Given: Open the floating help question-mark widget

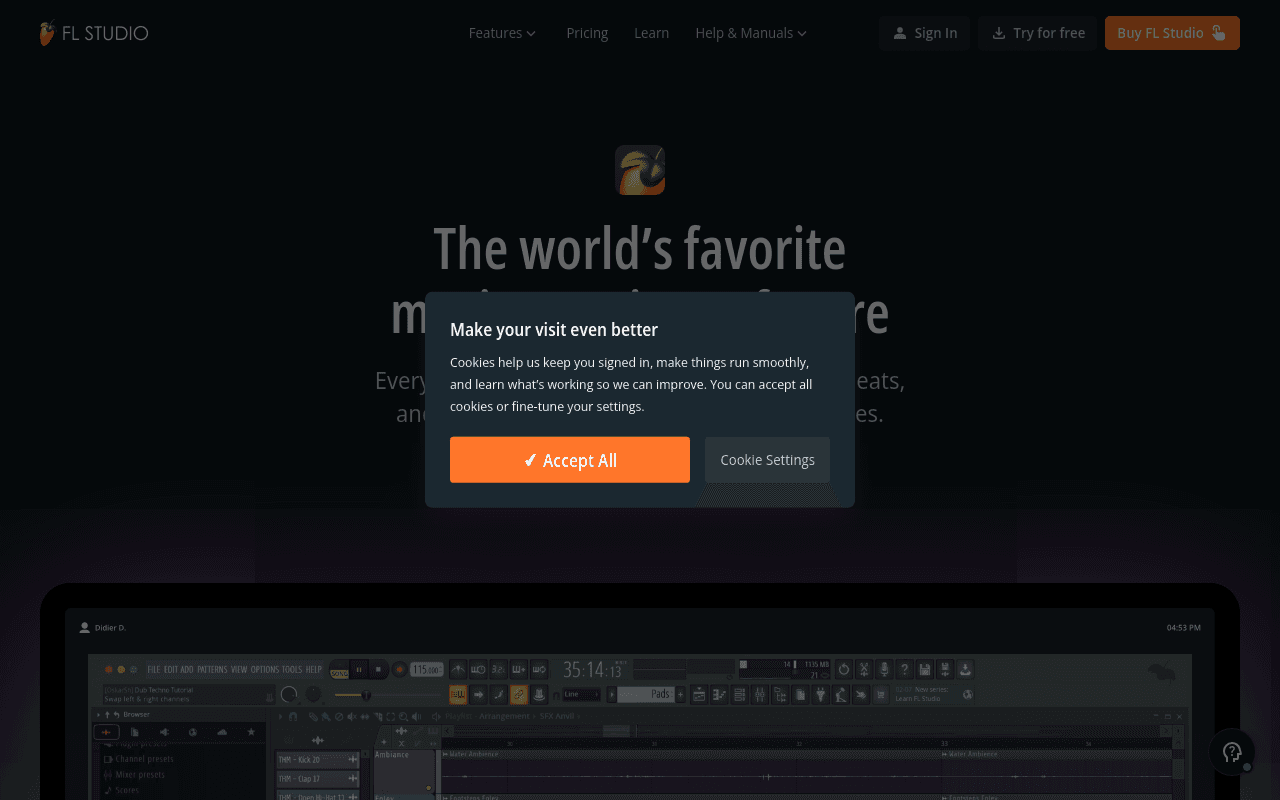Looking at the screenshot, I should (x=1233, y=752).
